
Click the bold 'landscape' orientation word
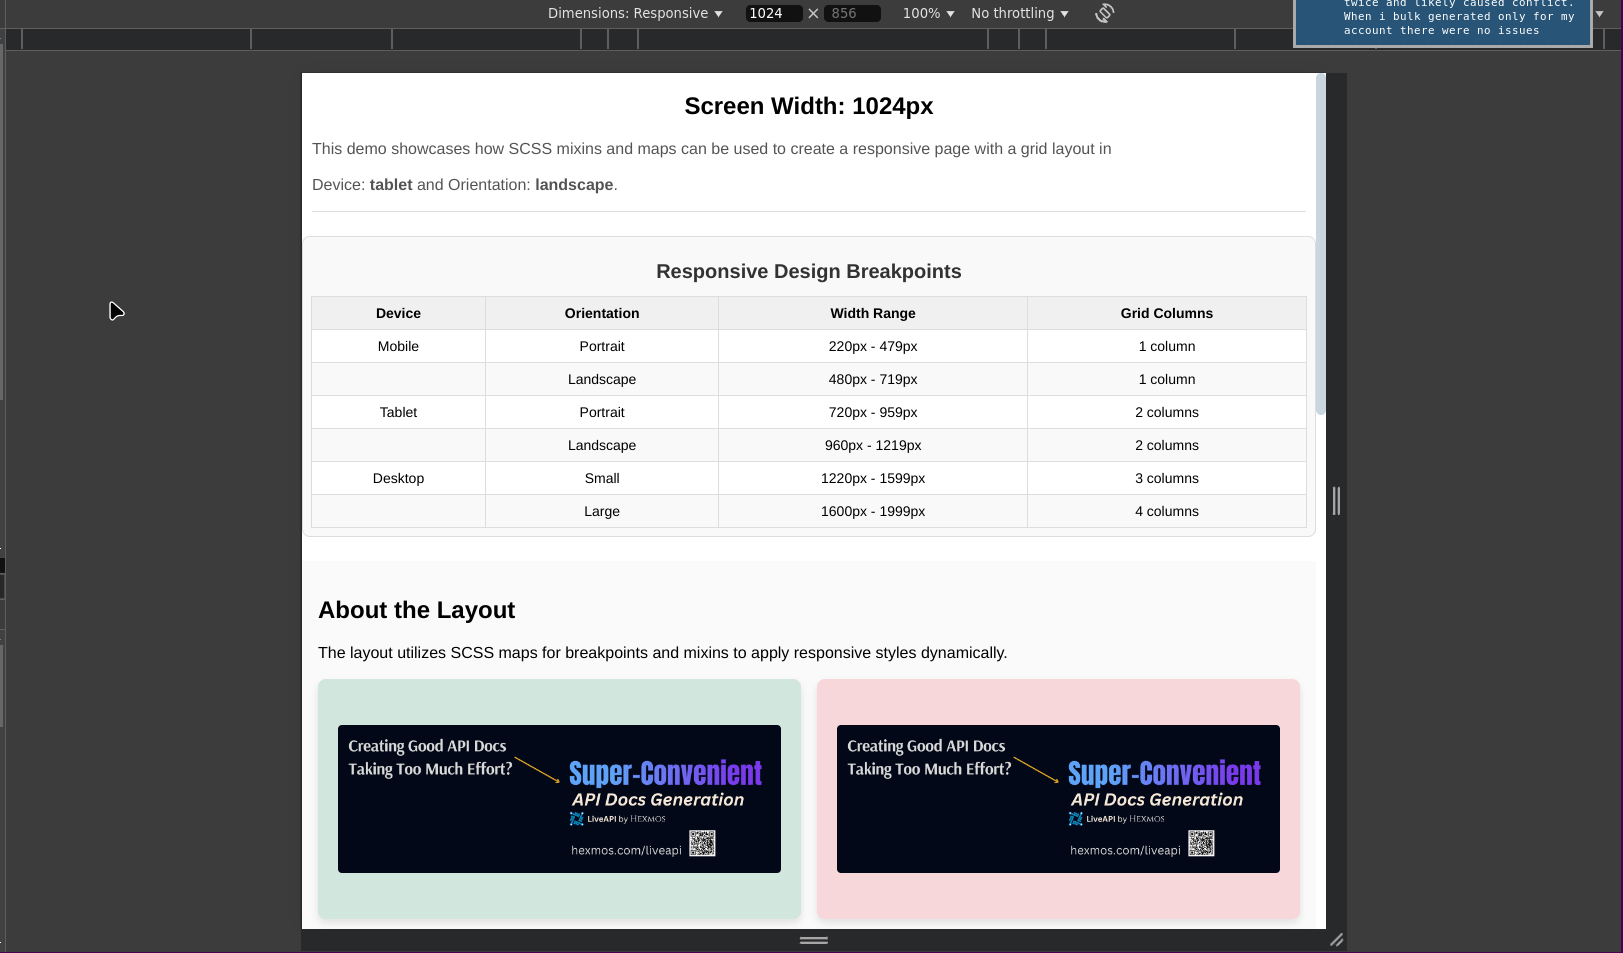point(574,185)
